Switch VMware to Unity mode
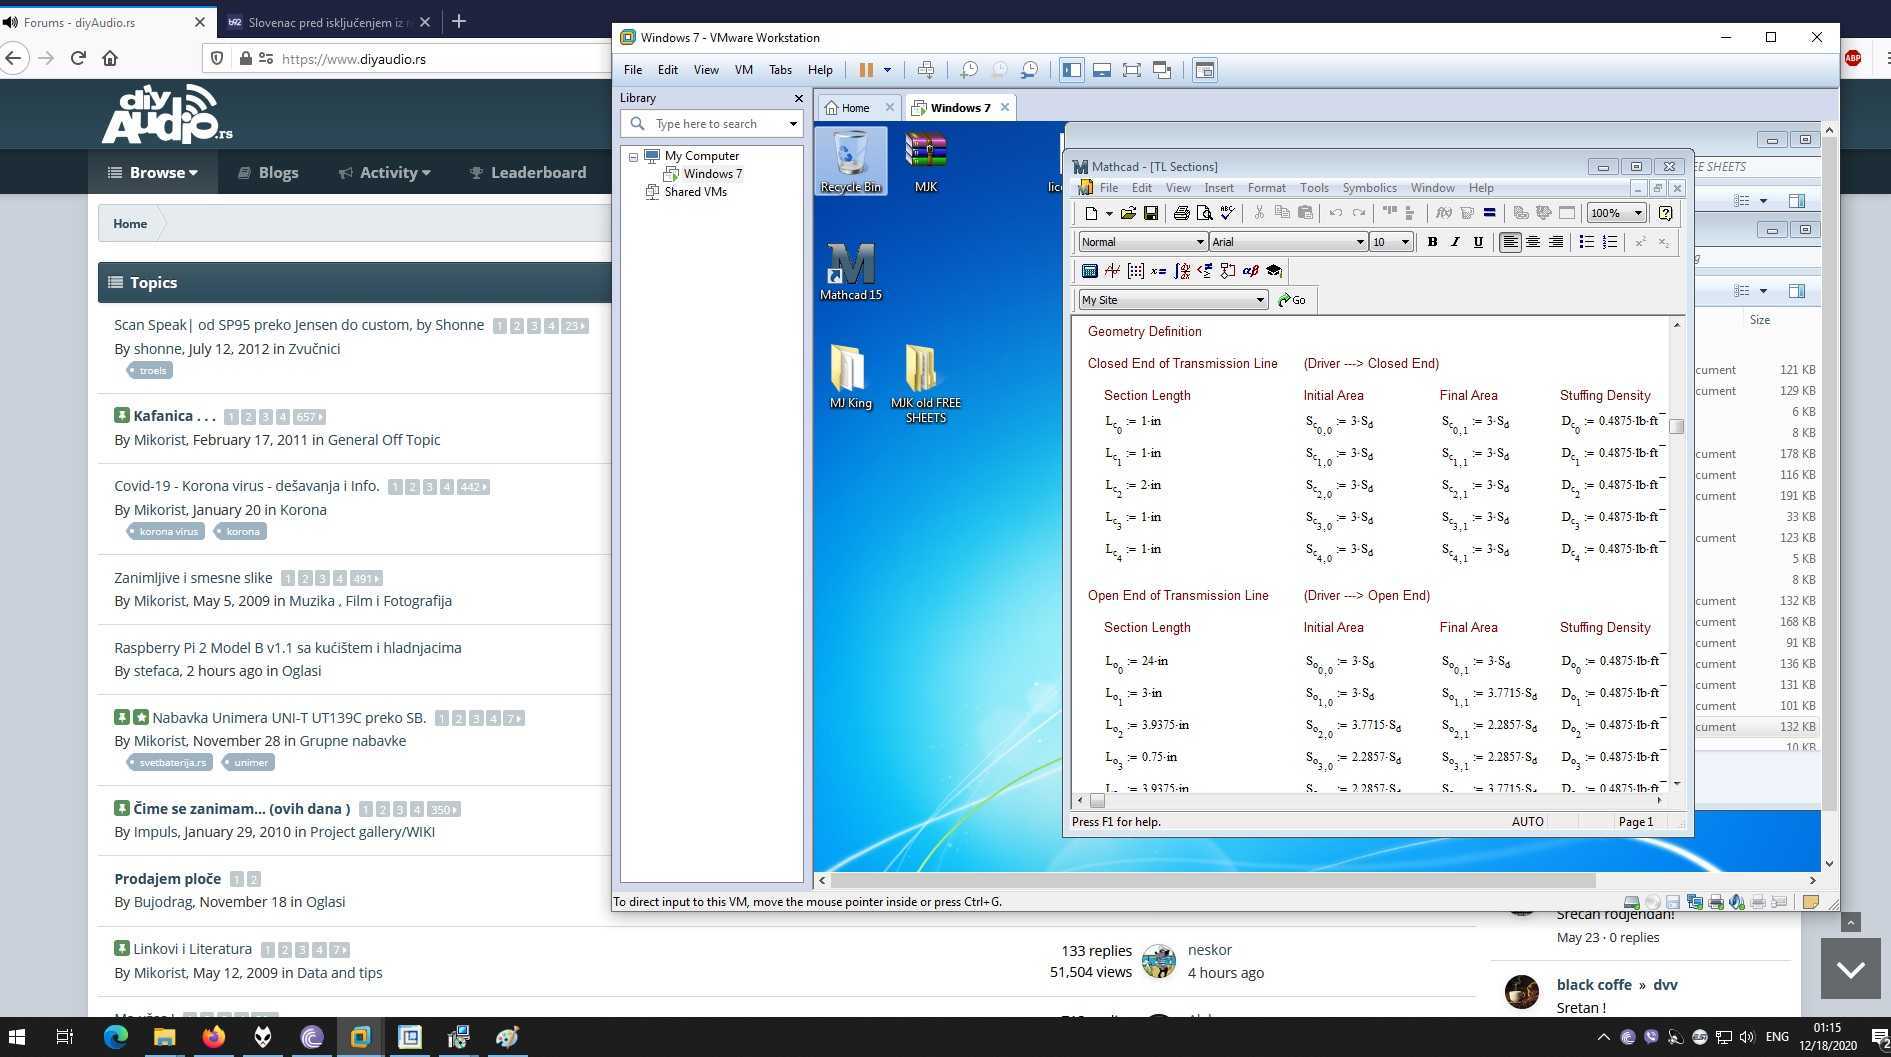Screen dimensions: 1891x1057 pyautogui.click(x=1162, y=70)
